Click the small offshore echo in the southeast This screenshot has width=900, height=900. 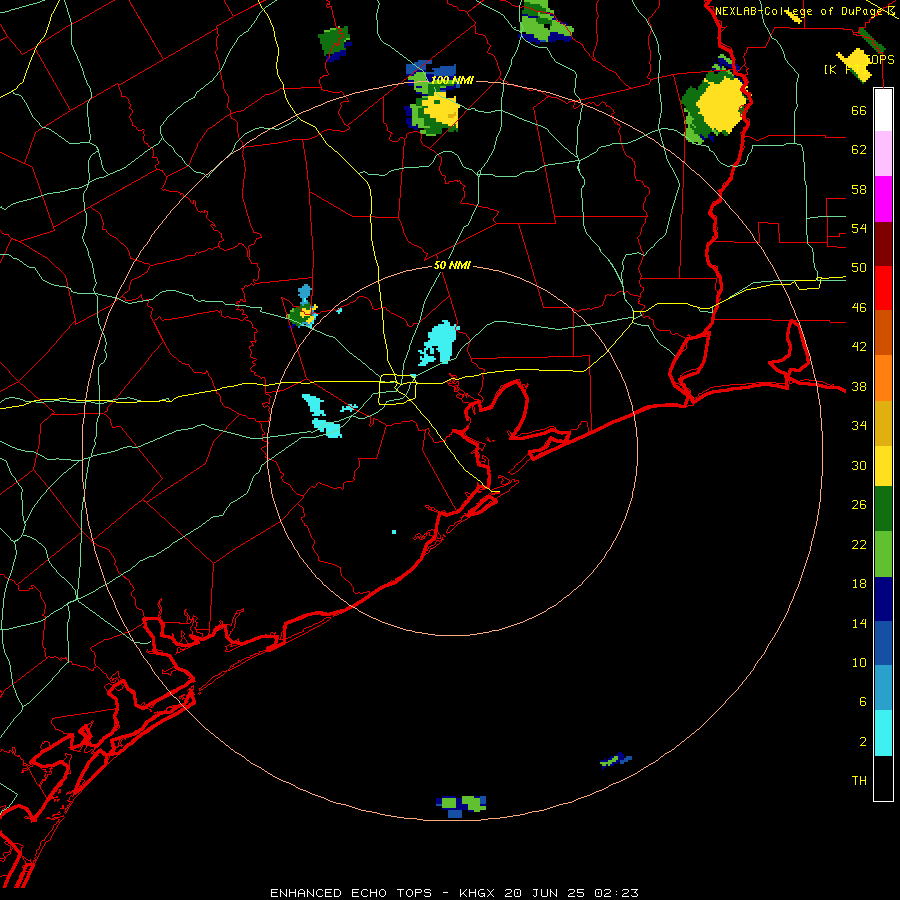616,759
